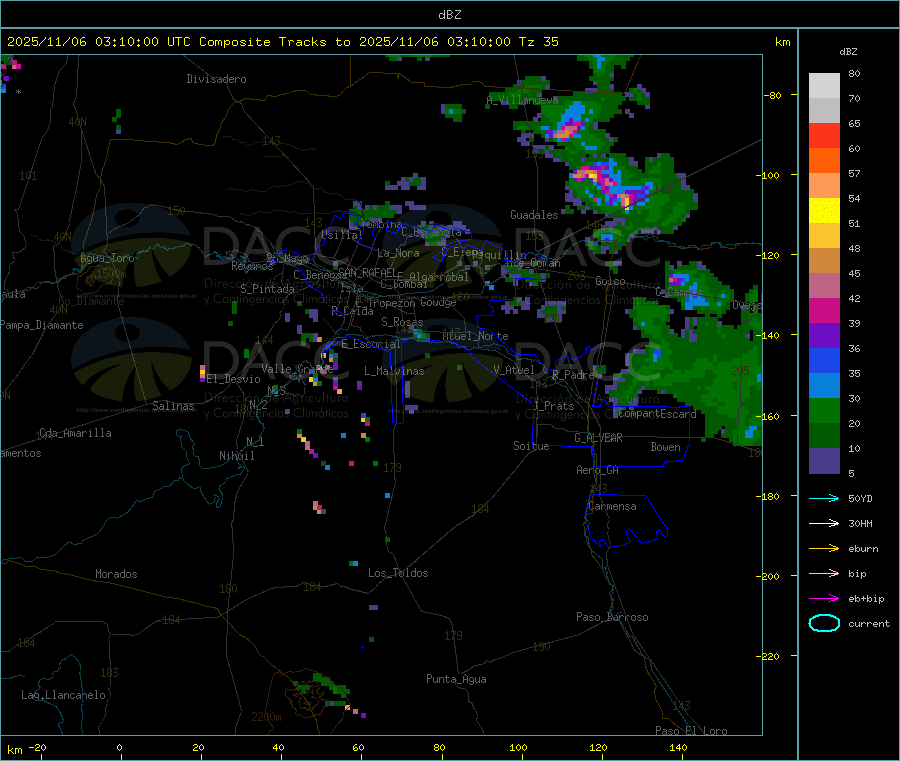The height and width of the screenshot is (761, 900).
Task: Click the 'Tz 35' header value
Action: (x=538, y=42)
